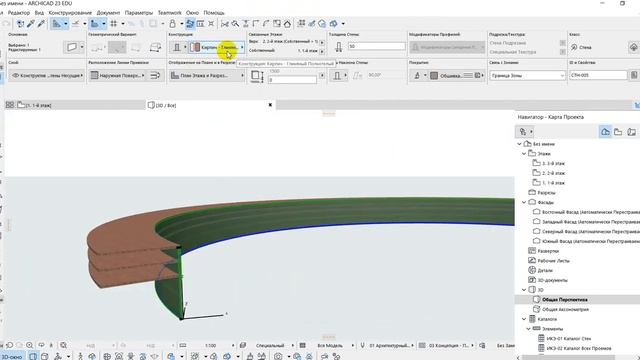Viewport: 640px width, 360px height.
Task: Click the СТН-005 ID input field
Action: pyautogui.click(x=598, y=75)
